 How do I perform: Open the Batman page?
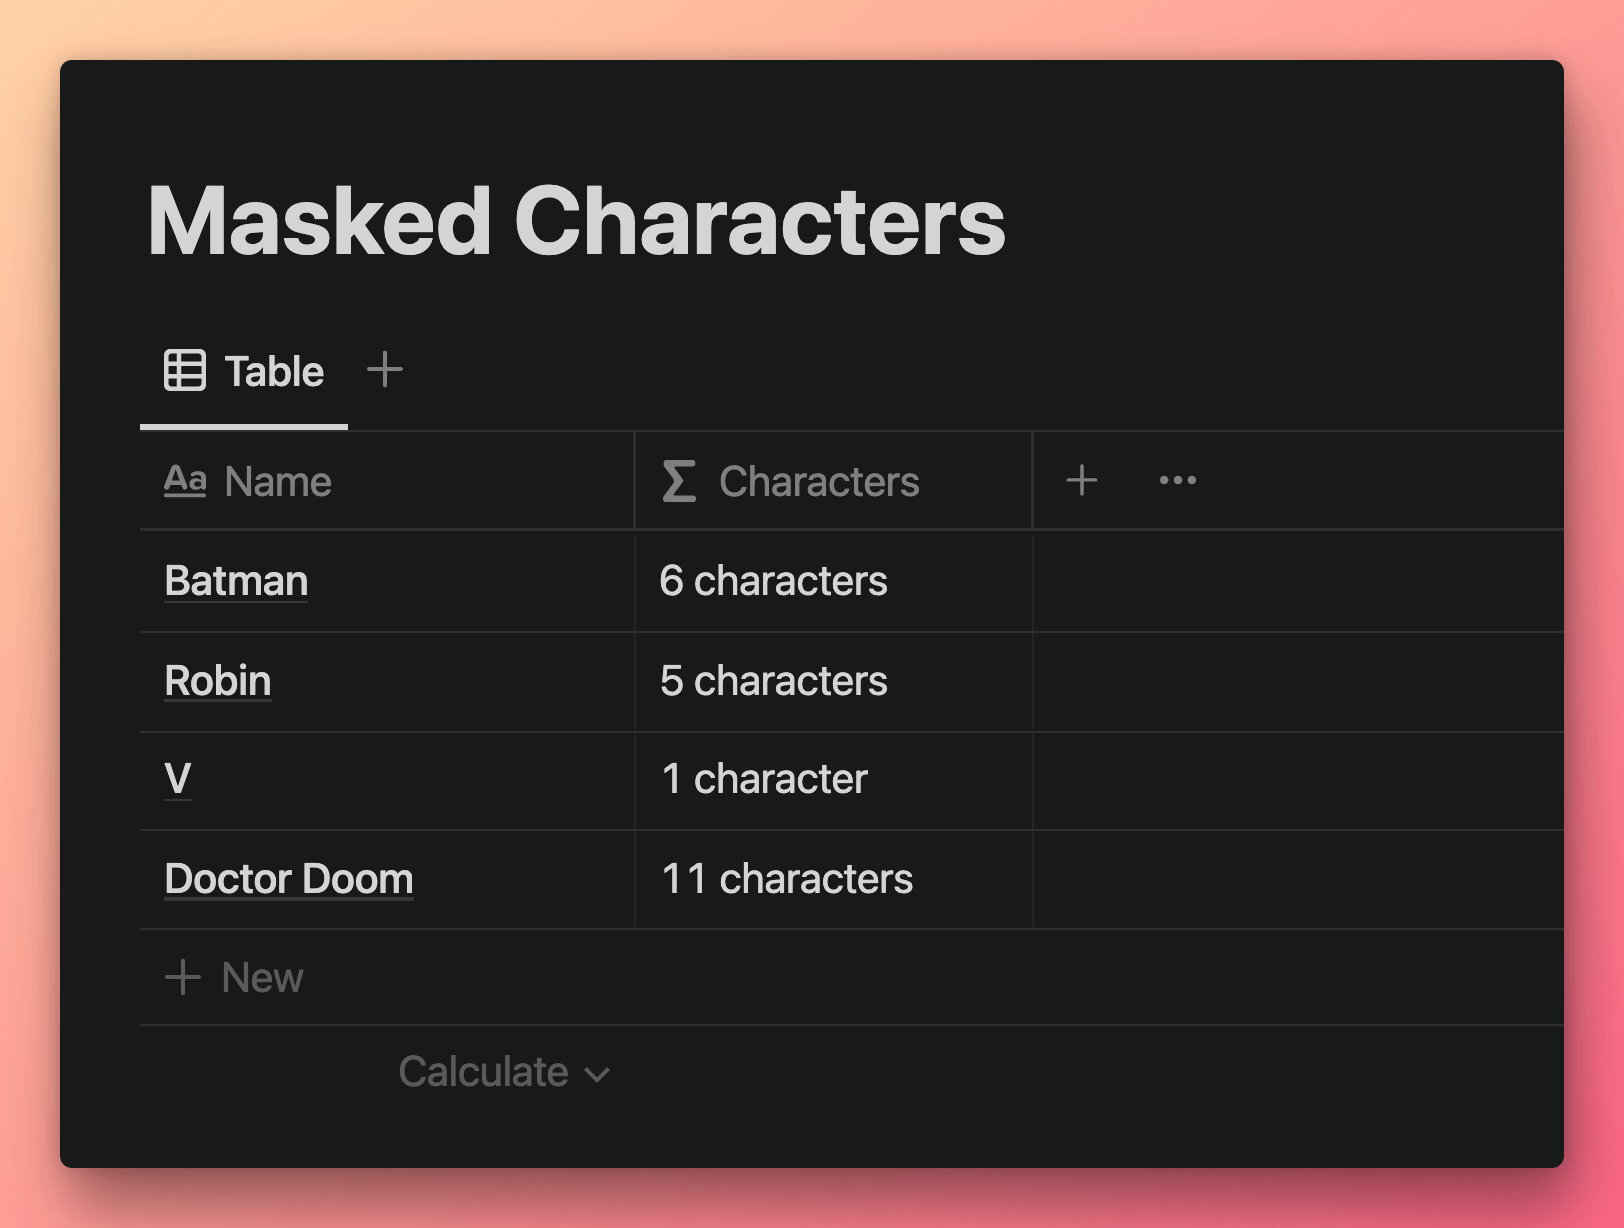click(236, 581)
